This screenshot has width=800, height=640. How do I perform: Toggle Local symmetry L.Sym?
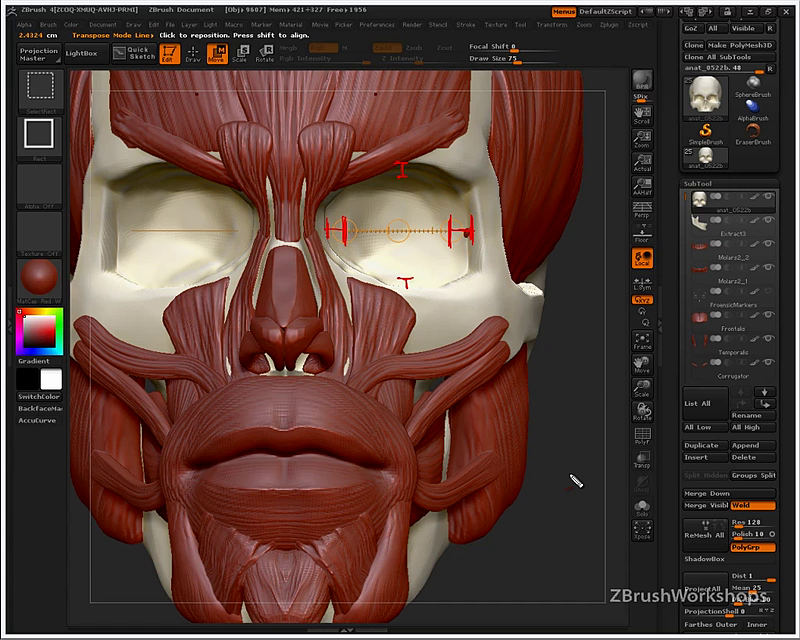tap(642, 282)
